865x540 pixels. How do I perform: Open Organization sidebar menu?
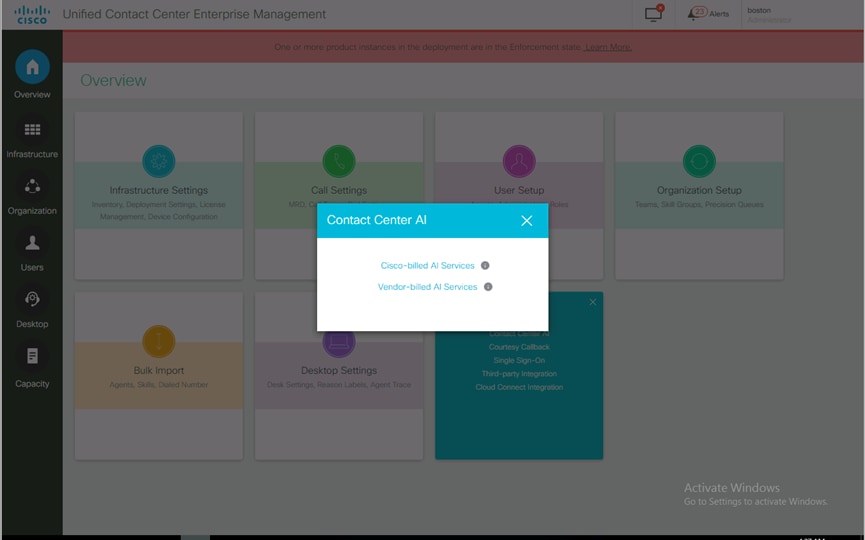coord(32,196)
